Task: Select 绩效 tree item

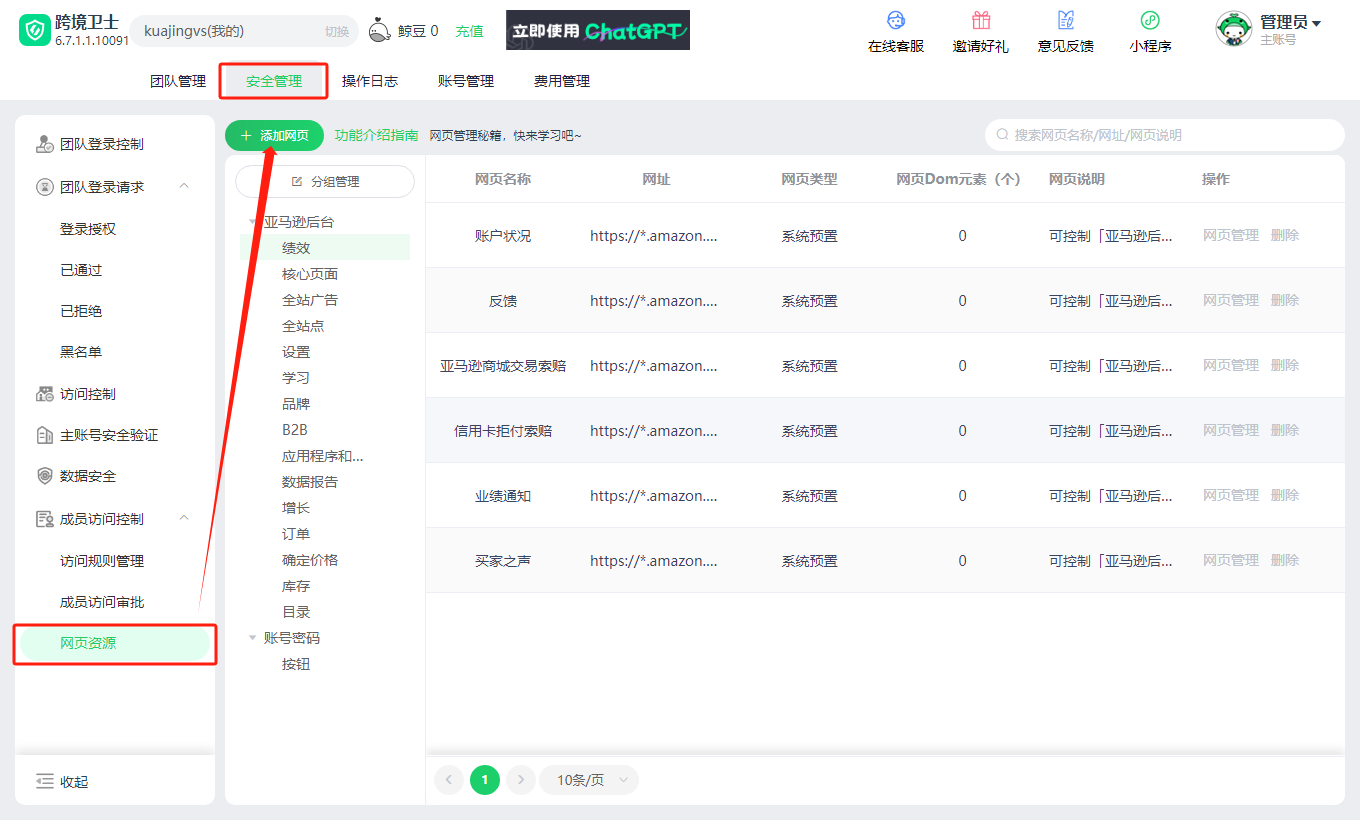Action: [x=296, y=248]
